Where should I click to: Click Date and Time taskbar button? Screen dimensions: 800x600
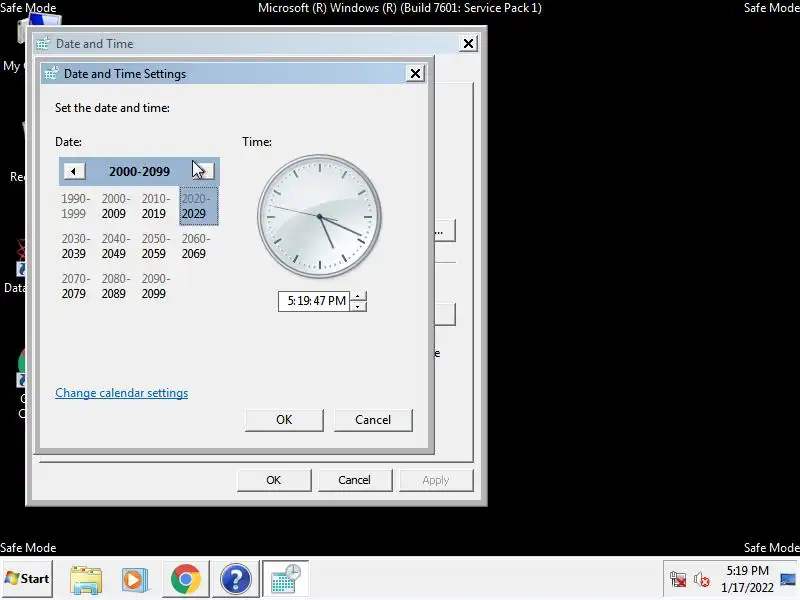[286, 579]
